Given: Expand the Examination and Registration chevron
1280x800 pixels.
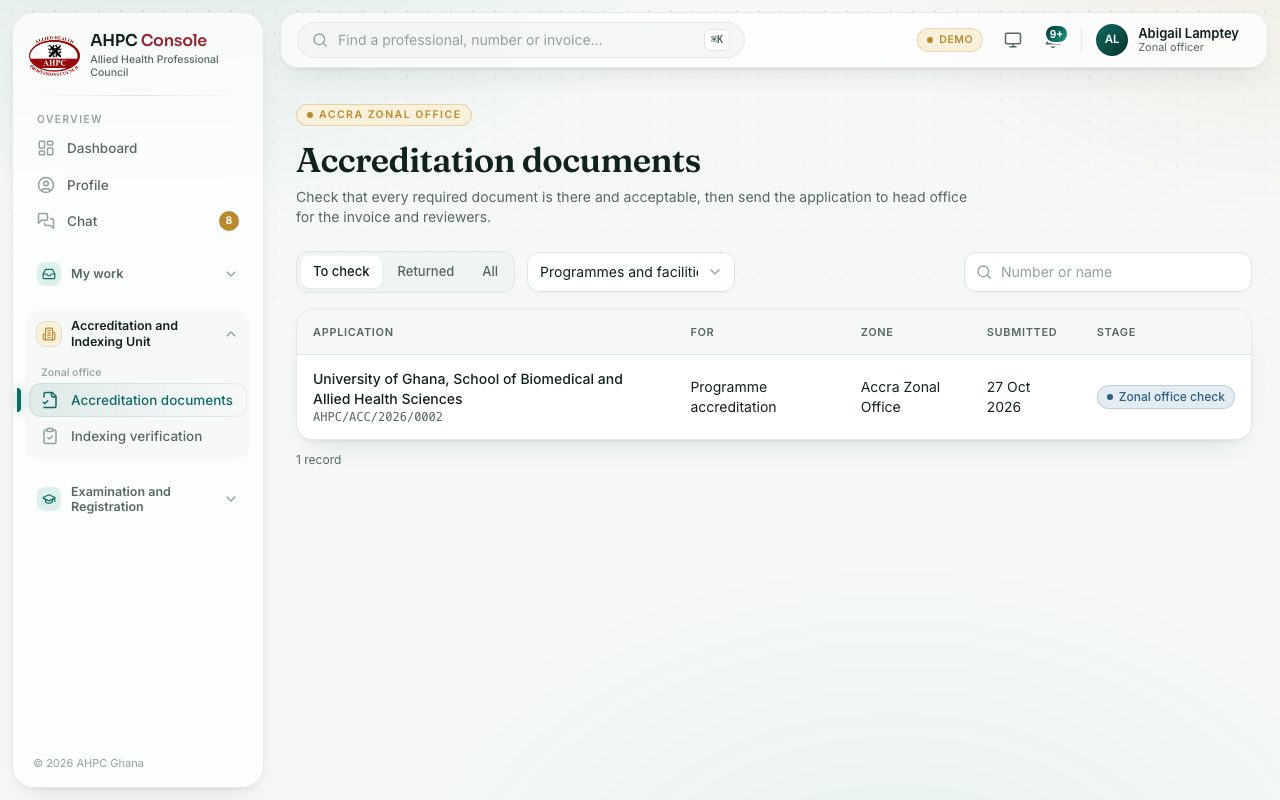Looking at the screenshot, I should click(231, 499).
